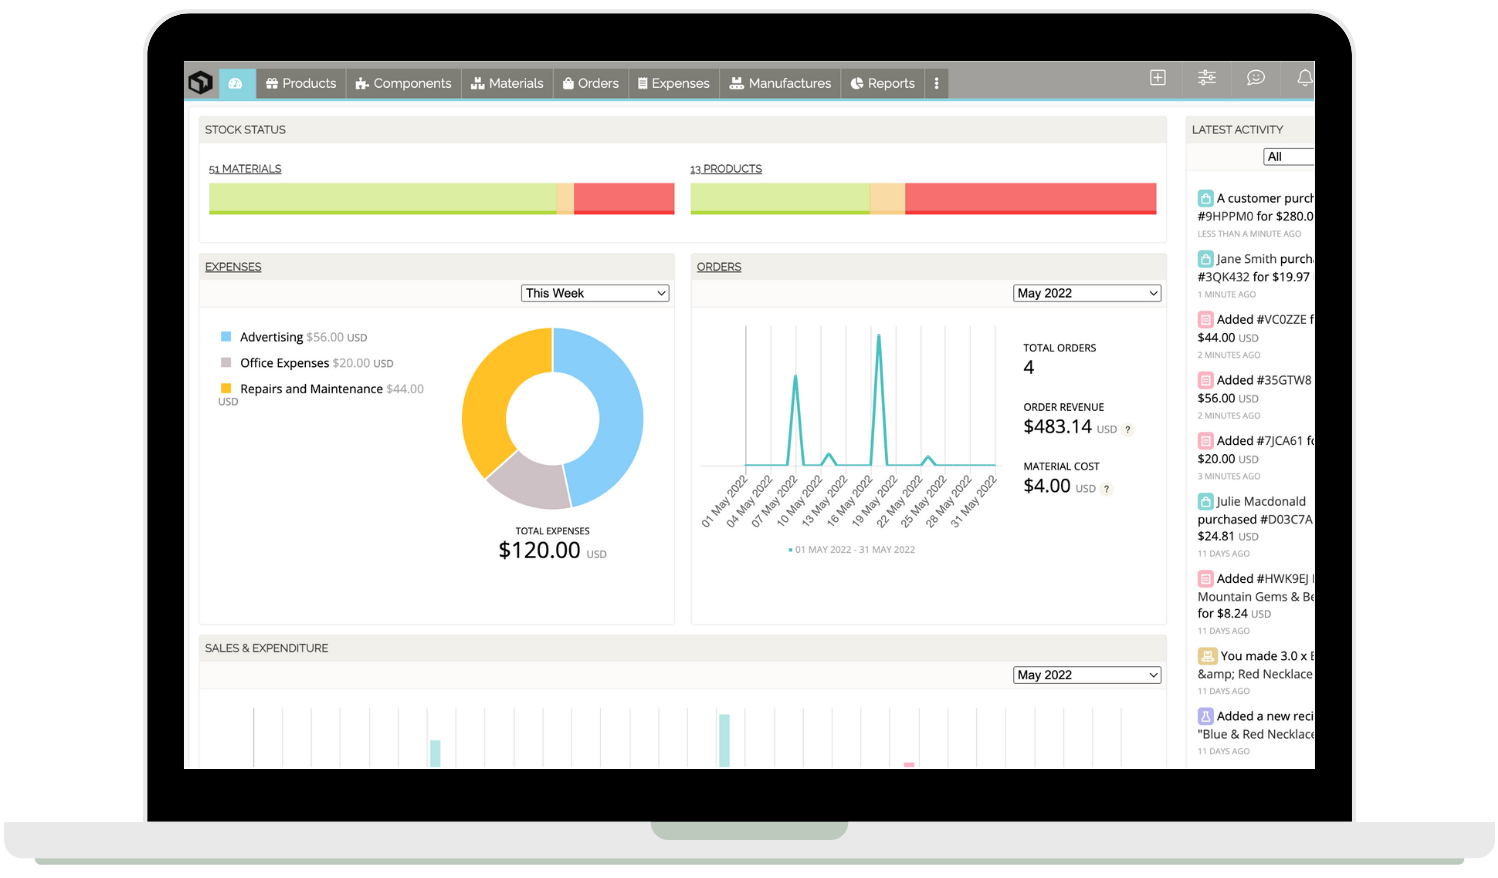Image resolution: width=1498 pixels, height=878 pixels.
Task: Open the 13 Products link
Action: (x=726, y=168)
